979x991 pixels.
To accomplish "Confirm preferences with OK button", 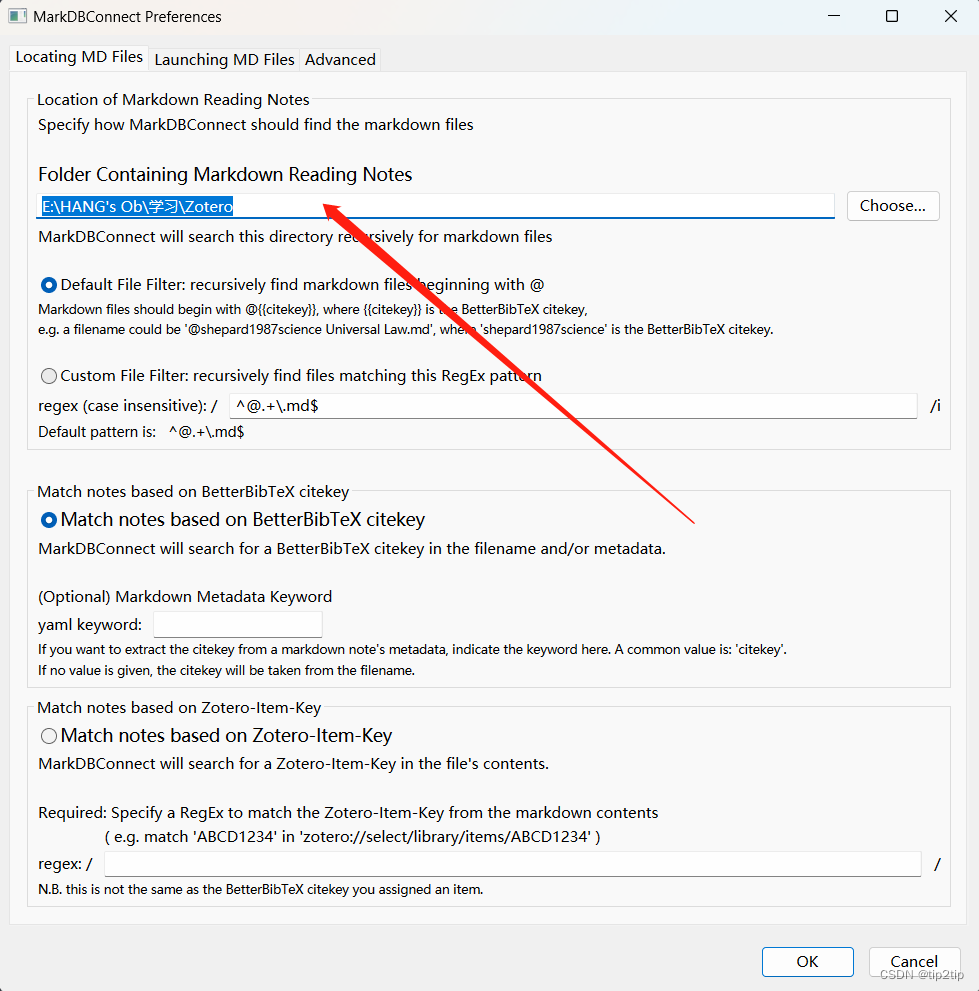I will pyautogui.click(x=807, y=961).
